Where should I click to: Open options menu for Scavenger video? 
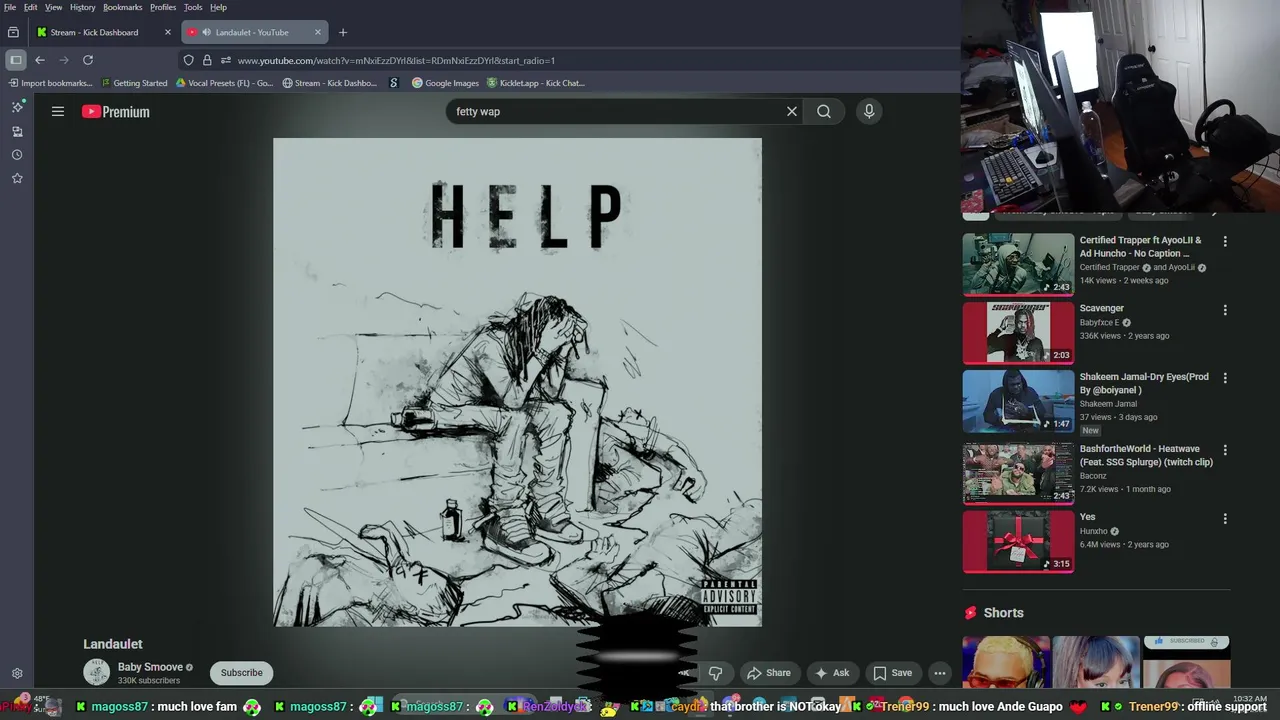[x=1225, y=310]
